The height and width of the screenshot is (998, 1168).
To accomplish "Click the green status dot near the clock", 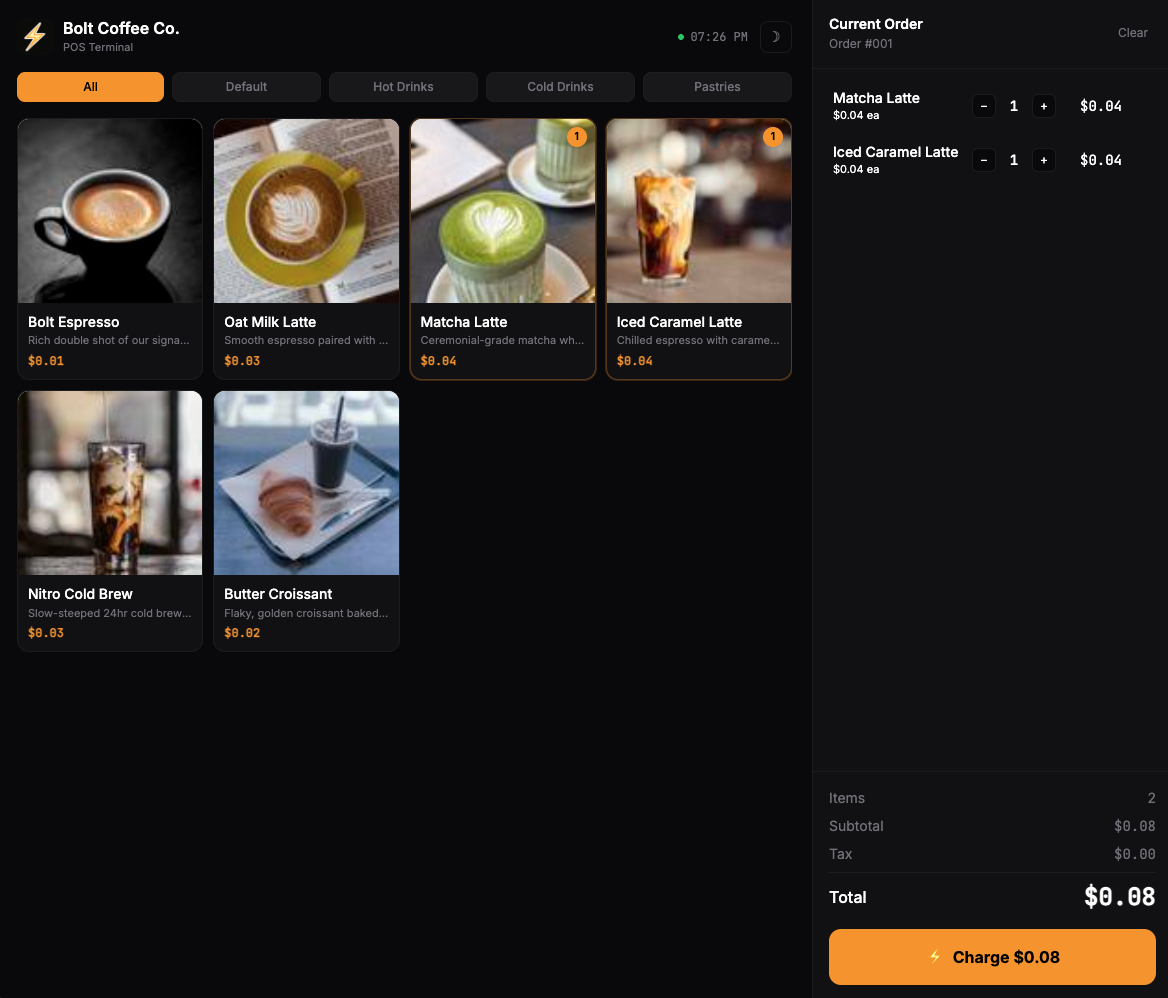I will [681, 36].
